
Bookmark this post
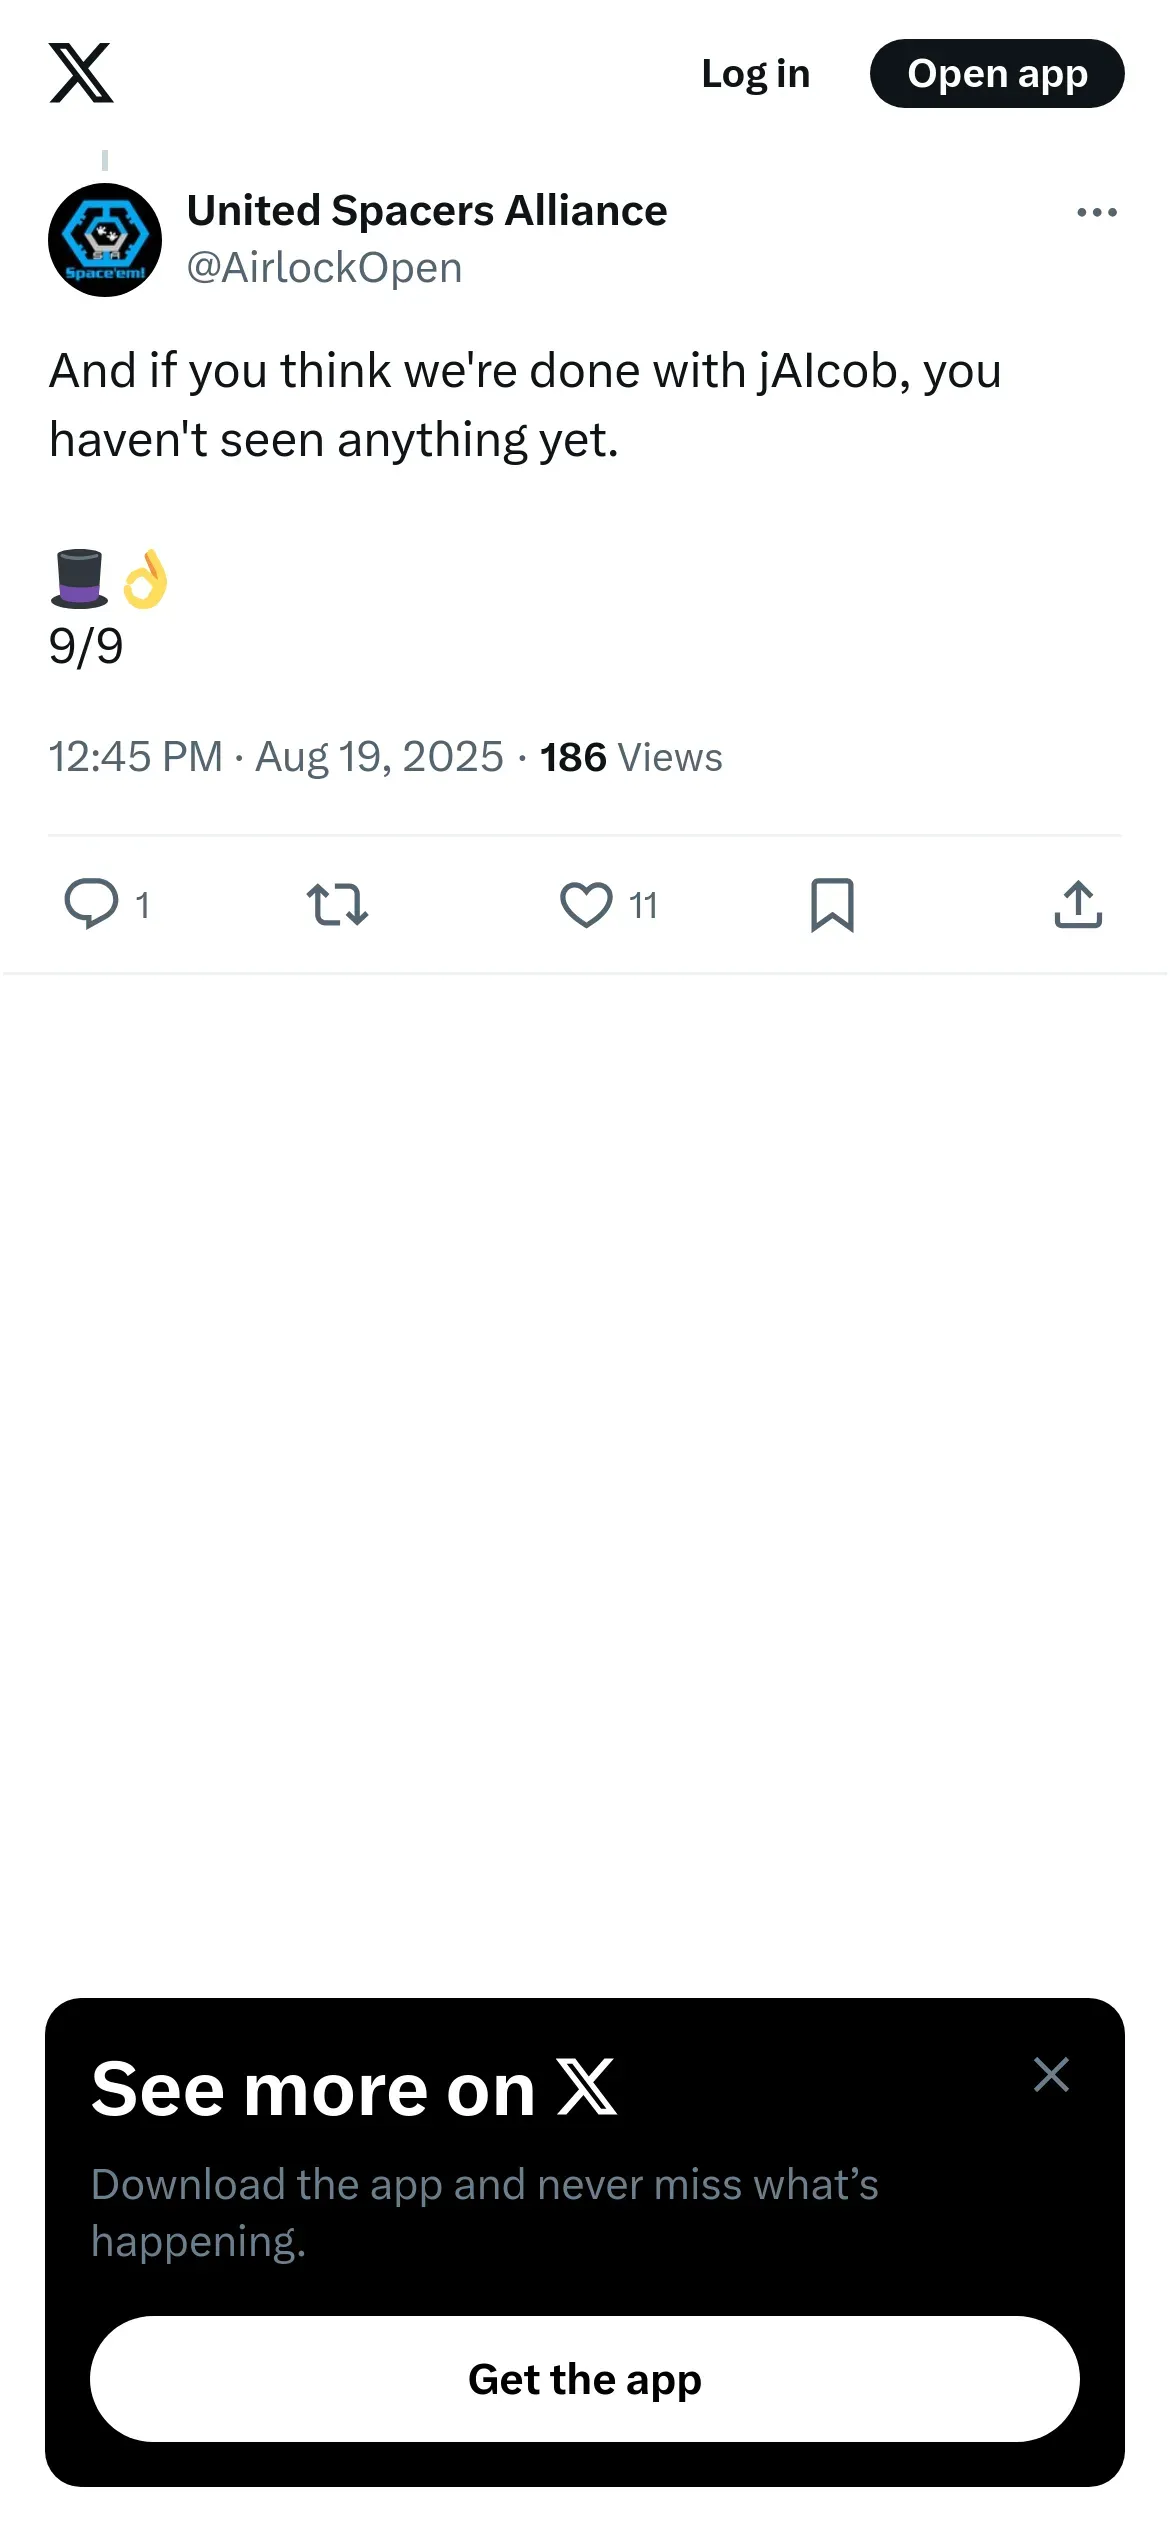(832, 904)
